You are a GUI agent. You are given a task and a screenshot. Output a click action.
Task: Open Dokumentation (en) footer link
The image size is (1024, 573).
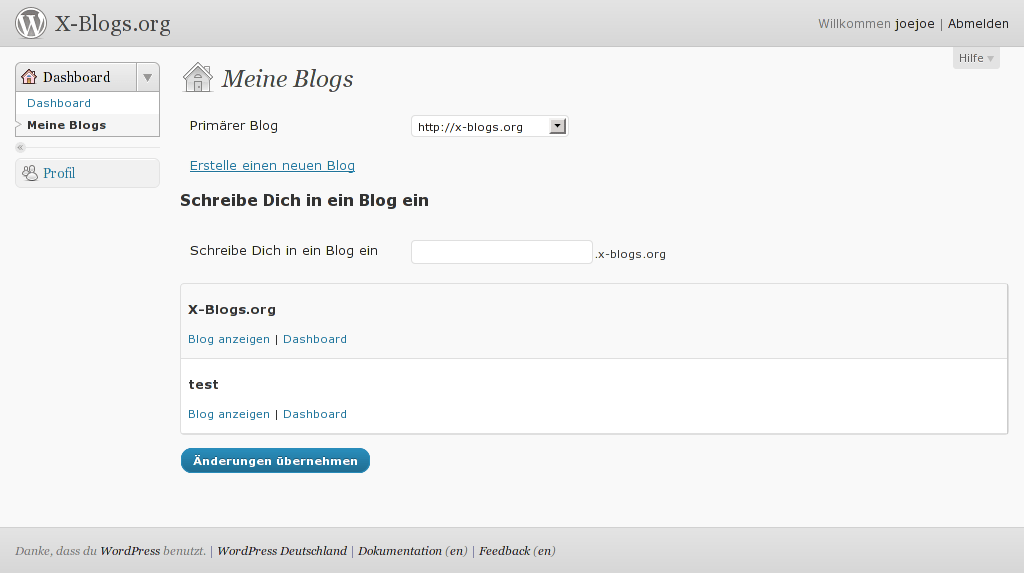pyautogui.click(x=413, y=551)
